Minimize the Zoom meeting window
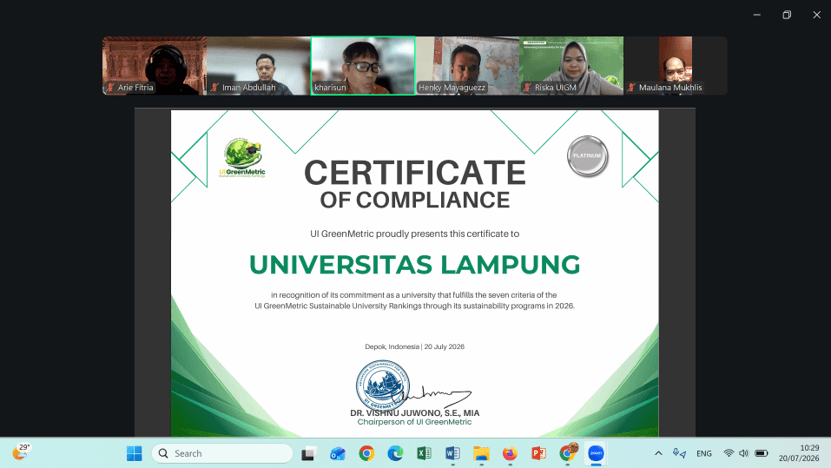 (757, 15)
